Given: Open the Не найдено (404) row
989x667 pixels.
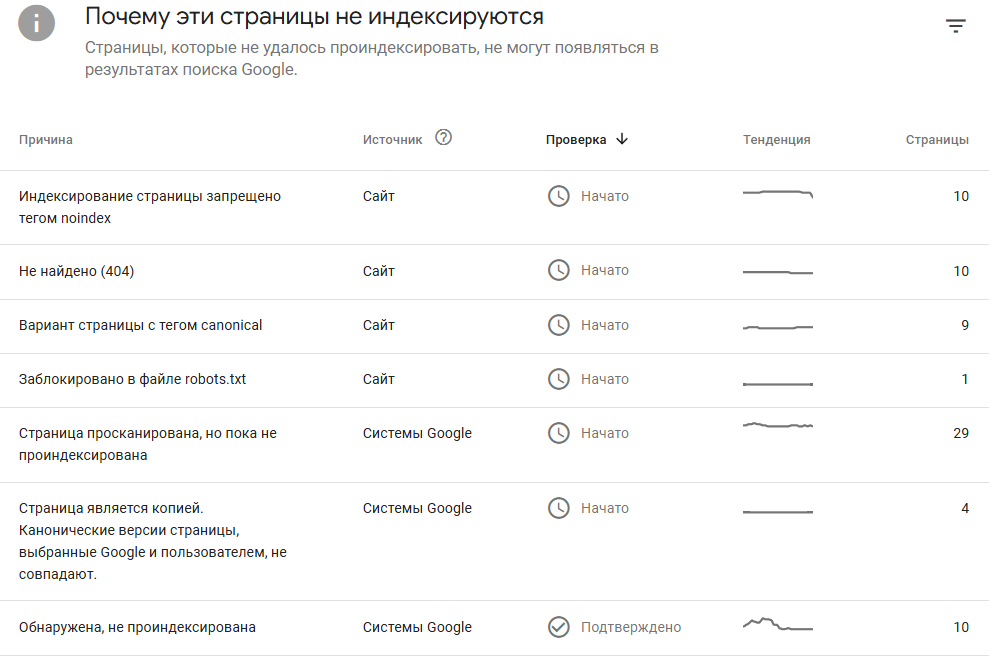Looking at the screenshot, I should coord(494,271).
